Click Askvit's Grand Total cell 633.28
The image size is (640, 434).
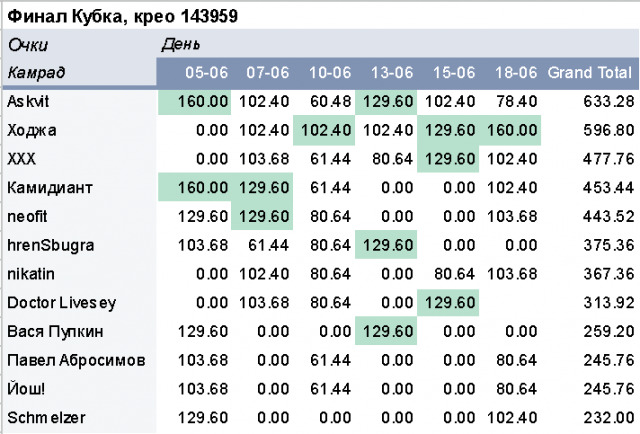[606, 102]
